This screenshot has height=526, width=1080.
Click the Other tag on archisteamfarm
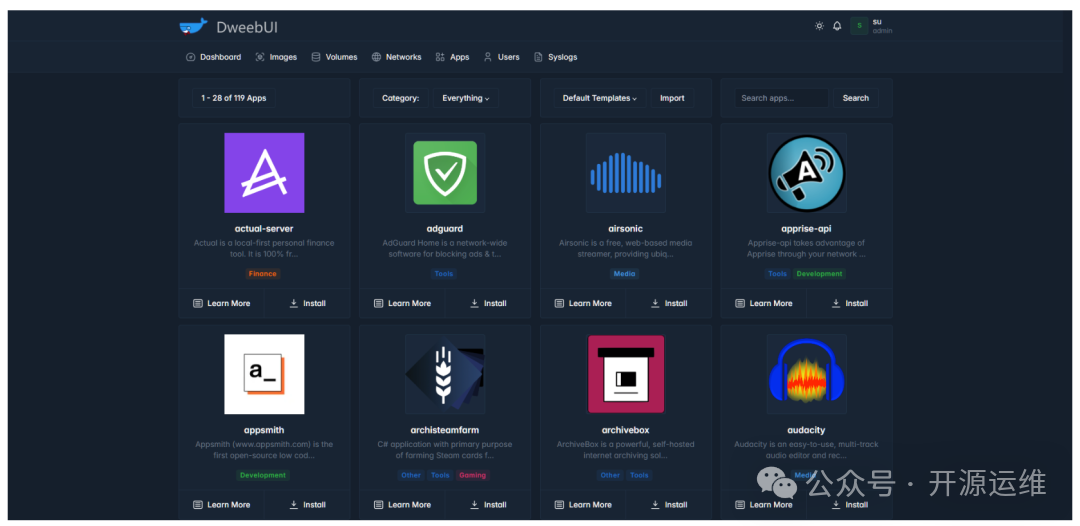411,475
